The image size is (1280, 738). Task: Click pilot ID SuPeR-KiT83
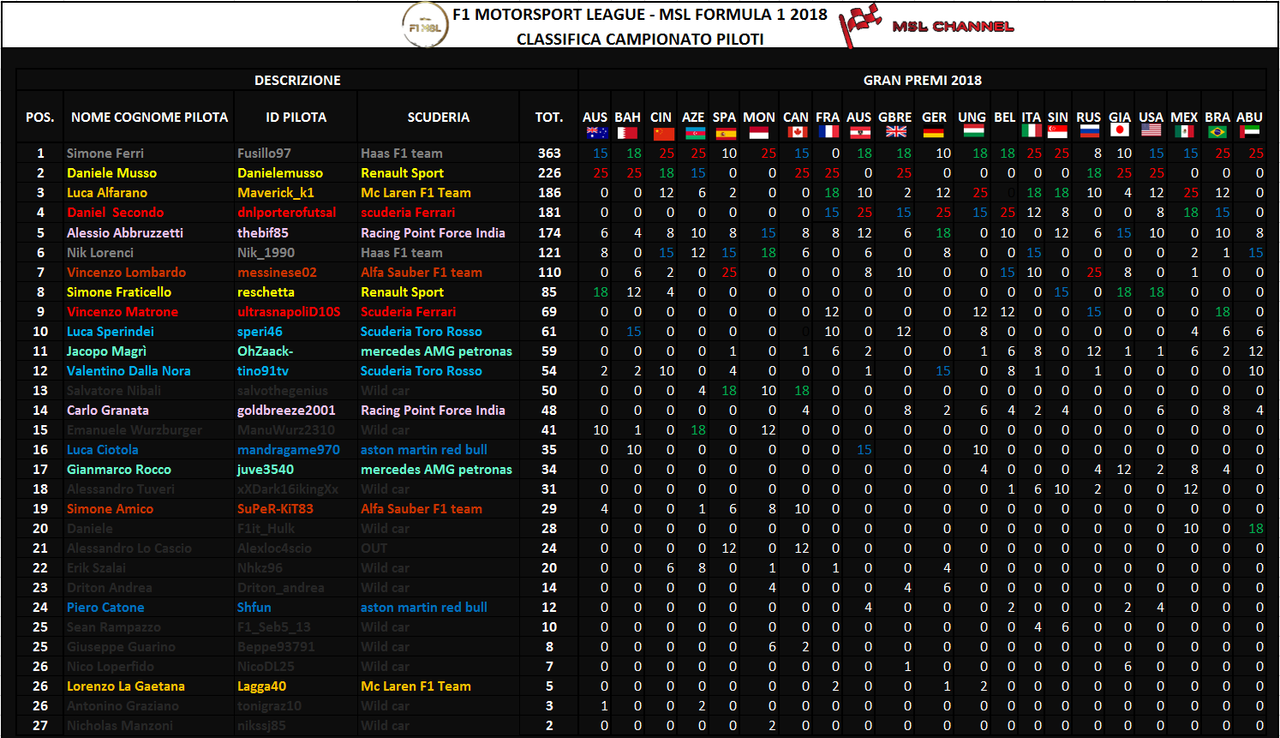(x=275, y=509)
